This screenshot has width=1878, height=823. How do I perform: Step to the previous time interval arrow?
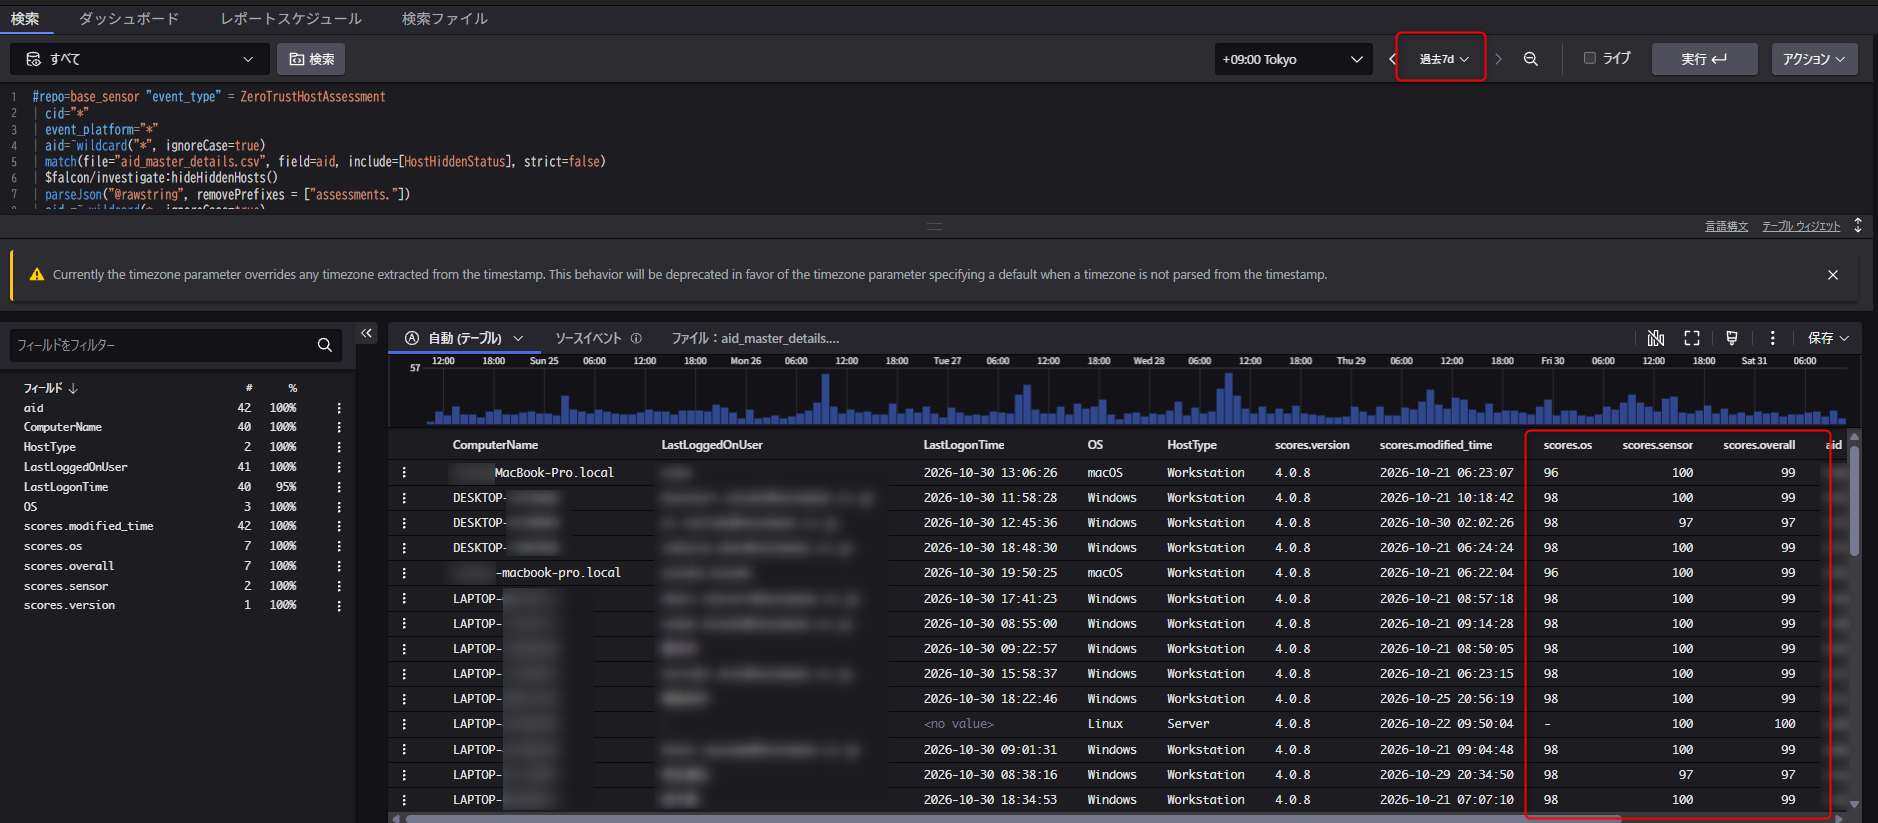pyautogui.click(x=1392, y=59)
